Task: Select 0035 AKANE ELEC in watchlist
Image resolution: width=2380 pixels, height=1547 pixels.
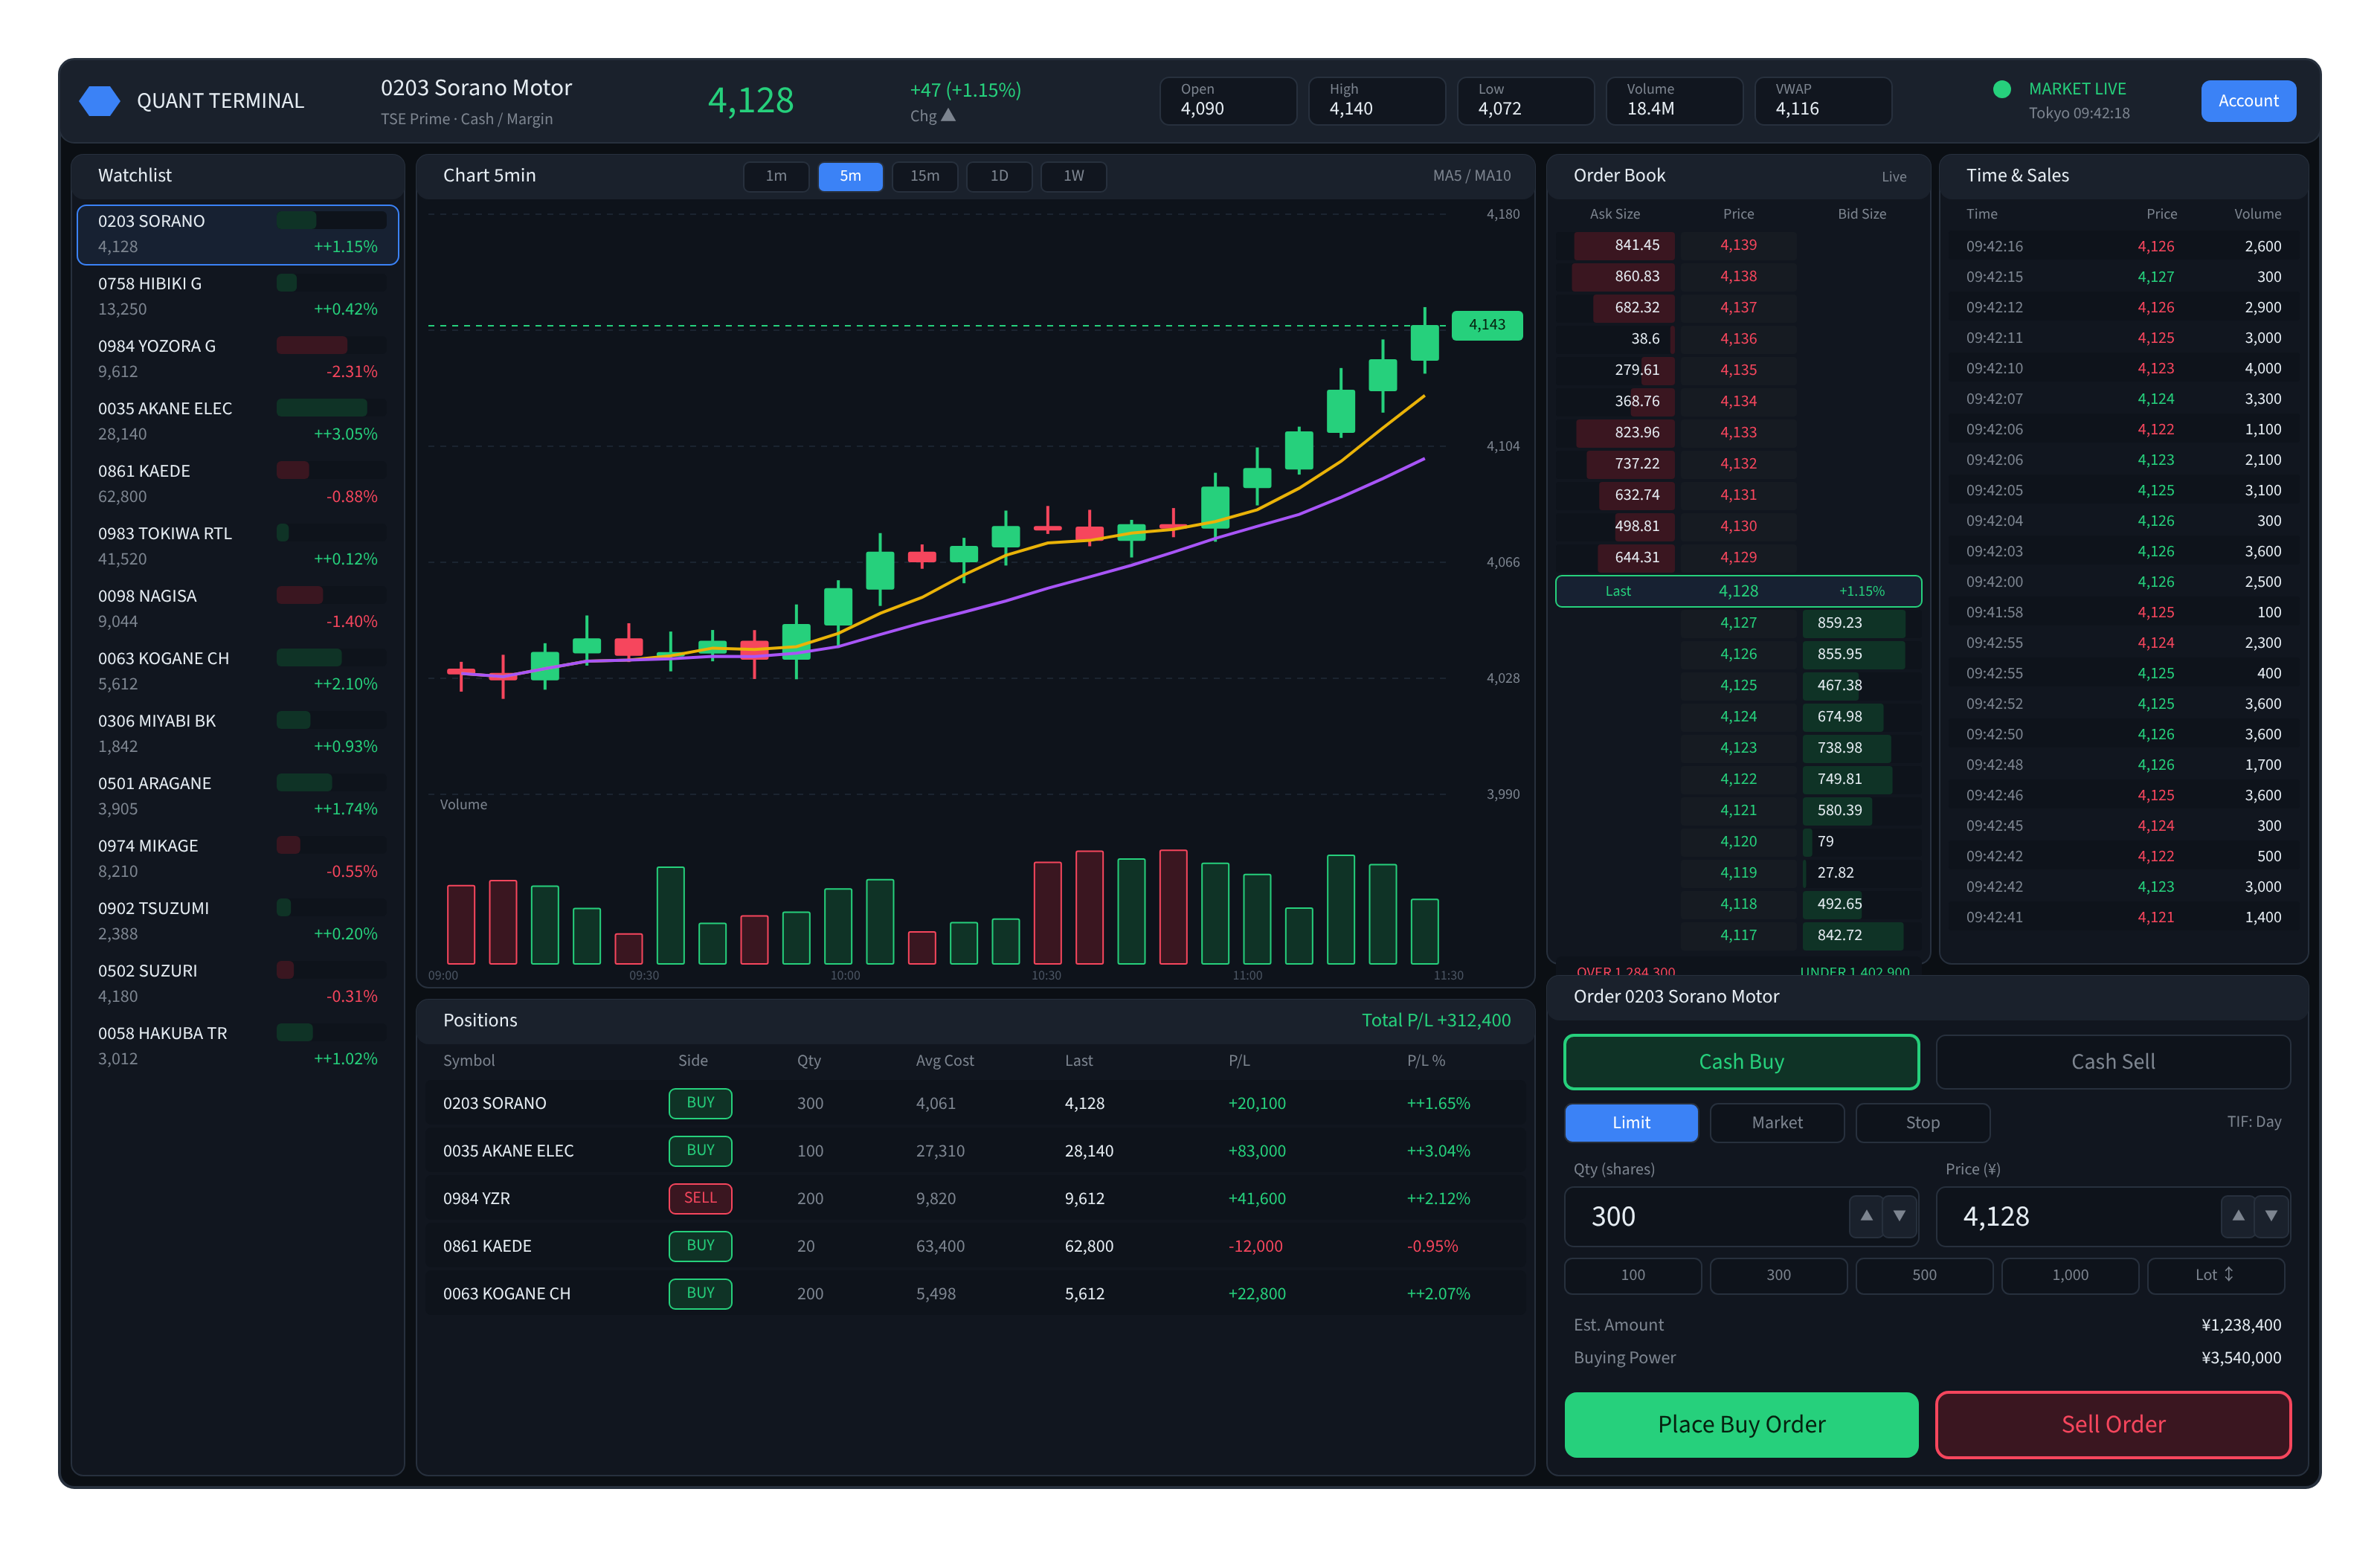Action: 238,422
